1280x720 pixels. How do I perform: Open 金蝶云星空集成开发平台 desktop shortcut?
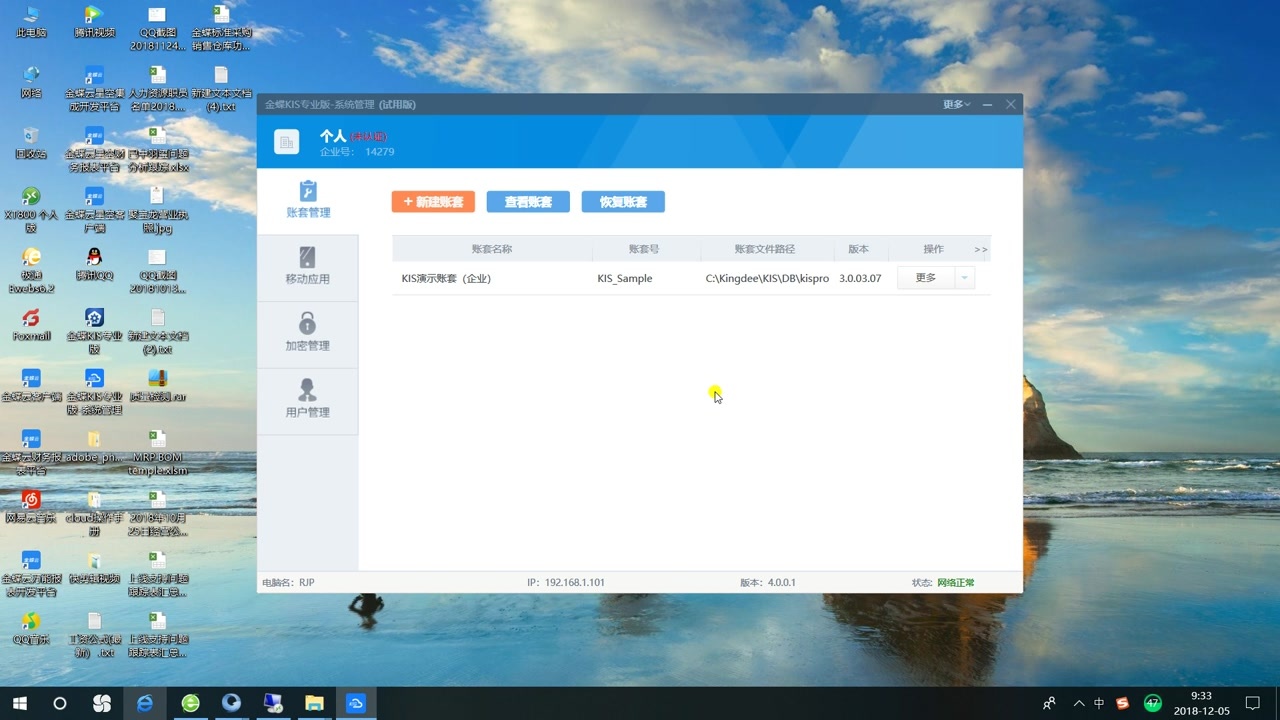[94, 88]
